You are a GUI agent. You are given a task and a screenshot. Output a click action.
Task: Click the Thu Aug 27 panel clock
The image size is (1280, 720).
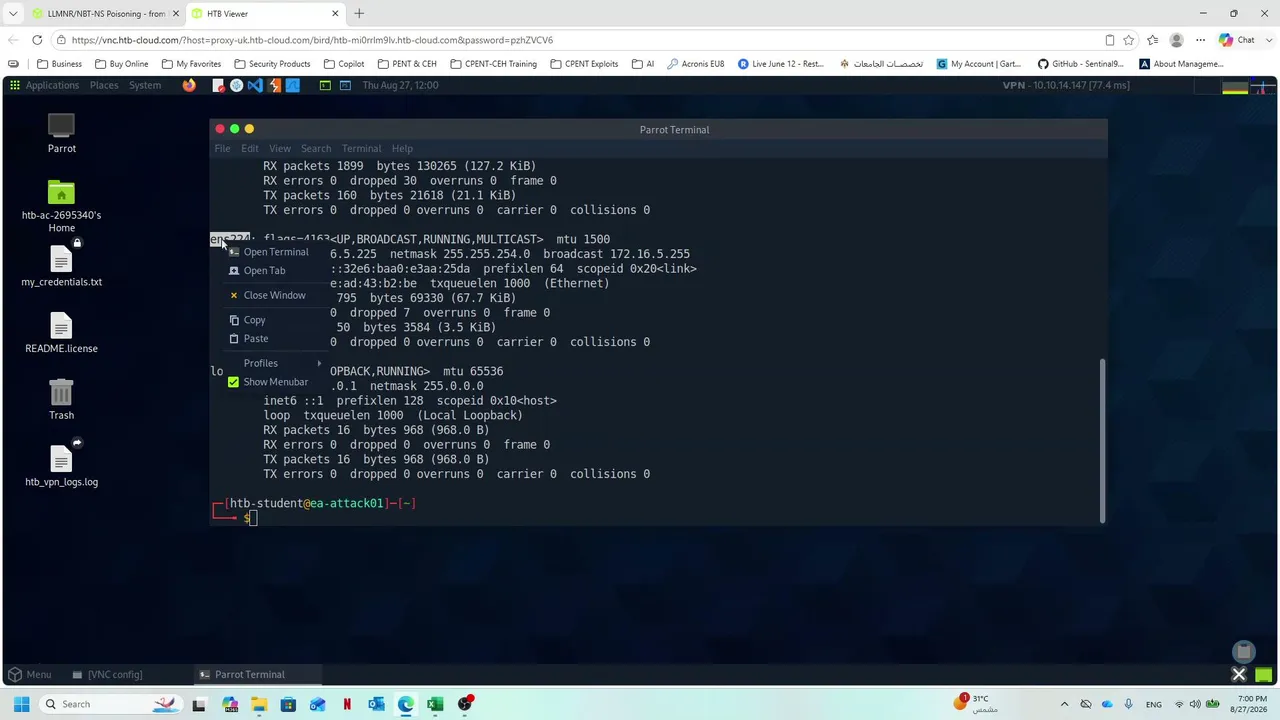click(400, 85)
